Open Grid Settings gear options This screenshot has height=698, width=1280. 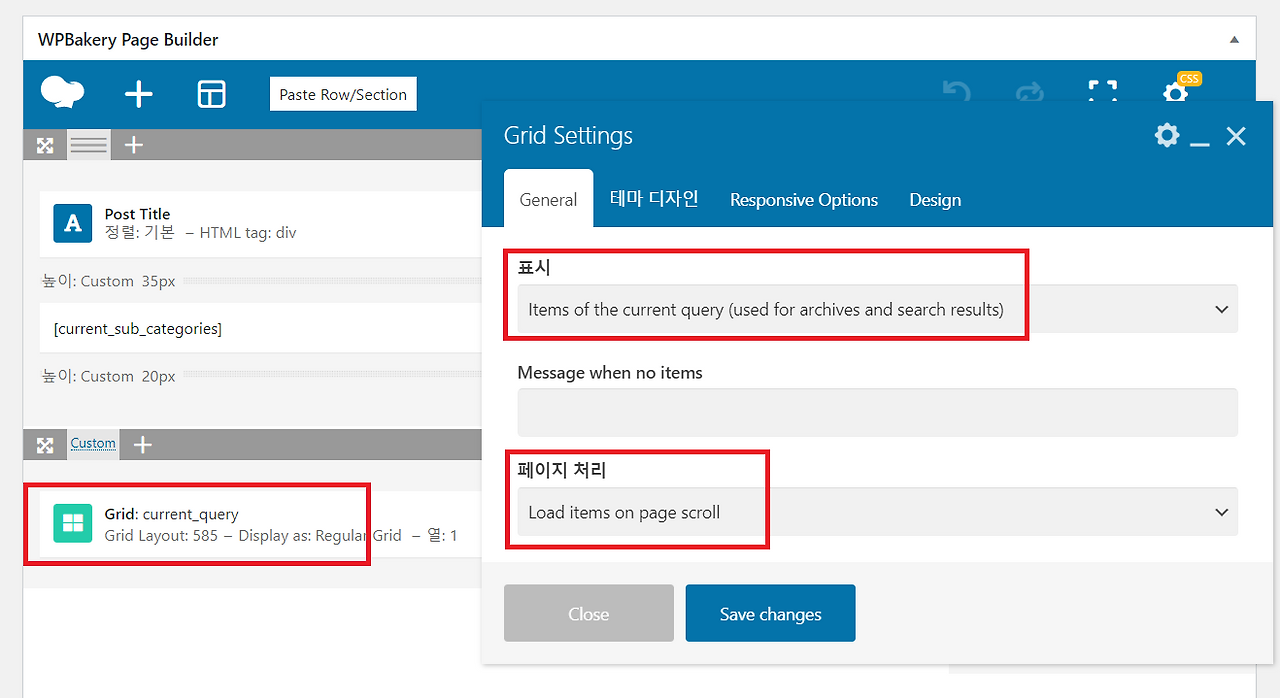click(1167, 135)
